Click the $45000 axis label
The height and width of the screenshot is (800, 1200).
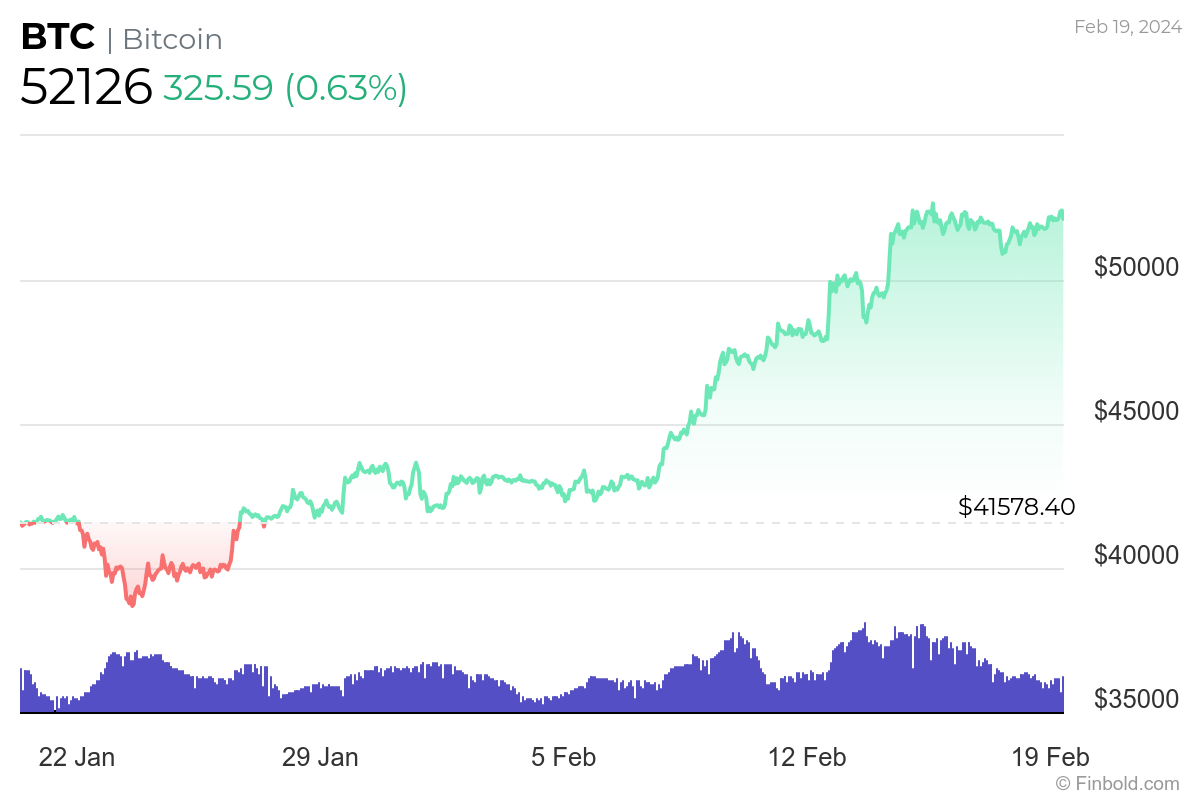1137,411
